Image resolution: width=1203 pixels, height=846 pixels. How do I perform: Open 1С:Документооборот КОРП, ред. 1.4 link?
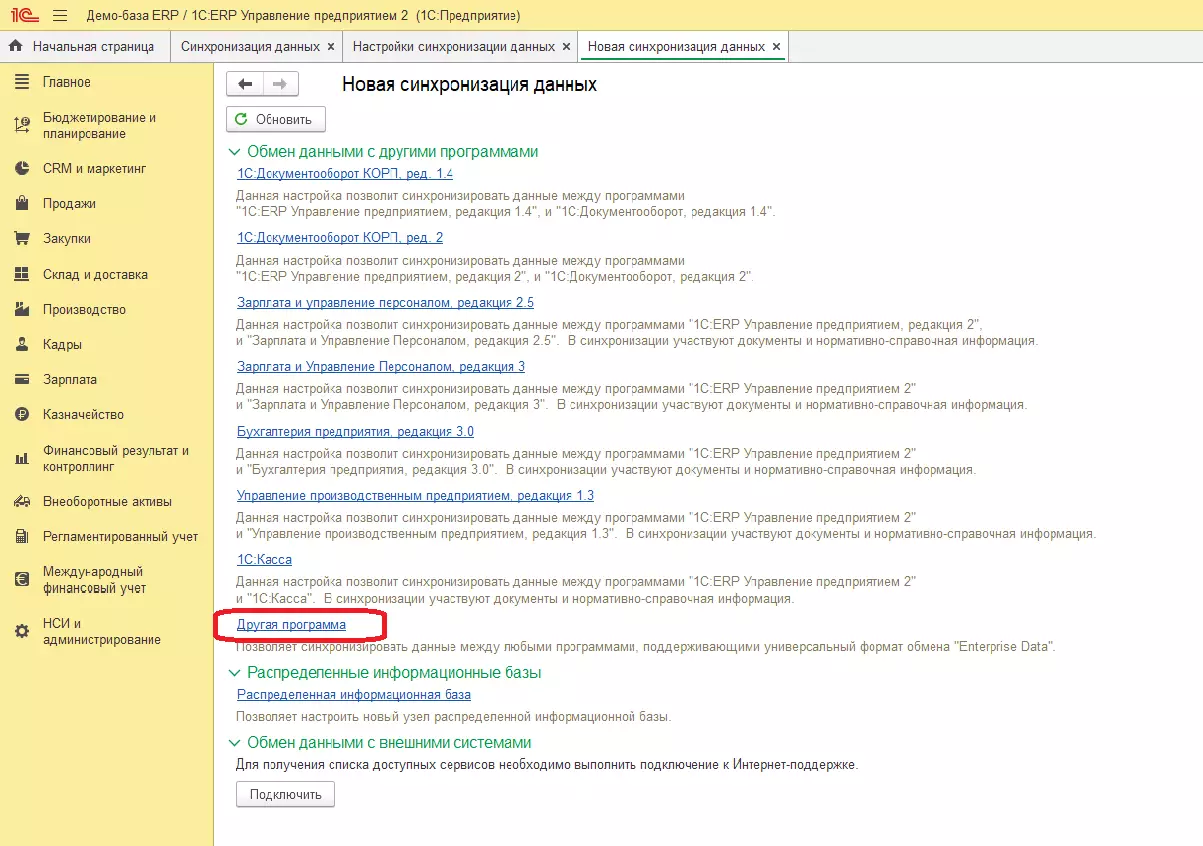point(345,173)
